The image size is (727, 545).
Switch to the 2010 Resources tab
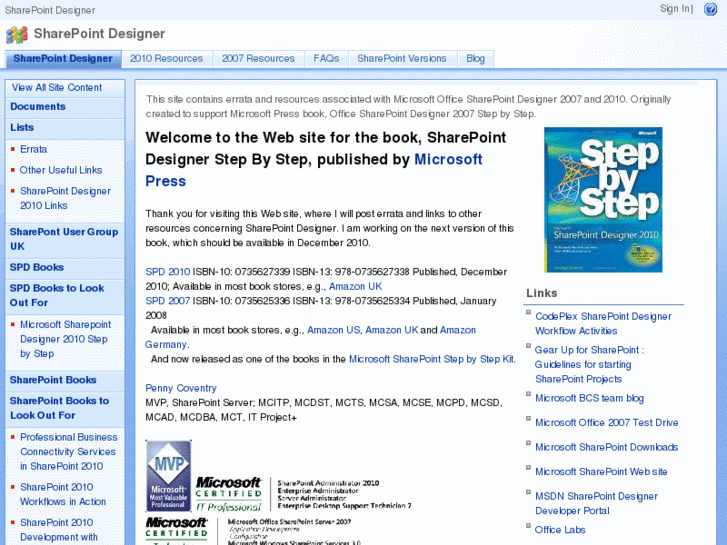pos(166,59)
